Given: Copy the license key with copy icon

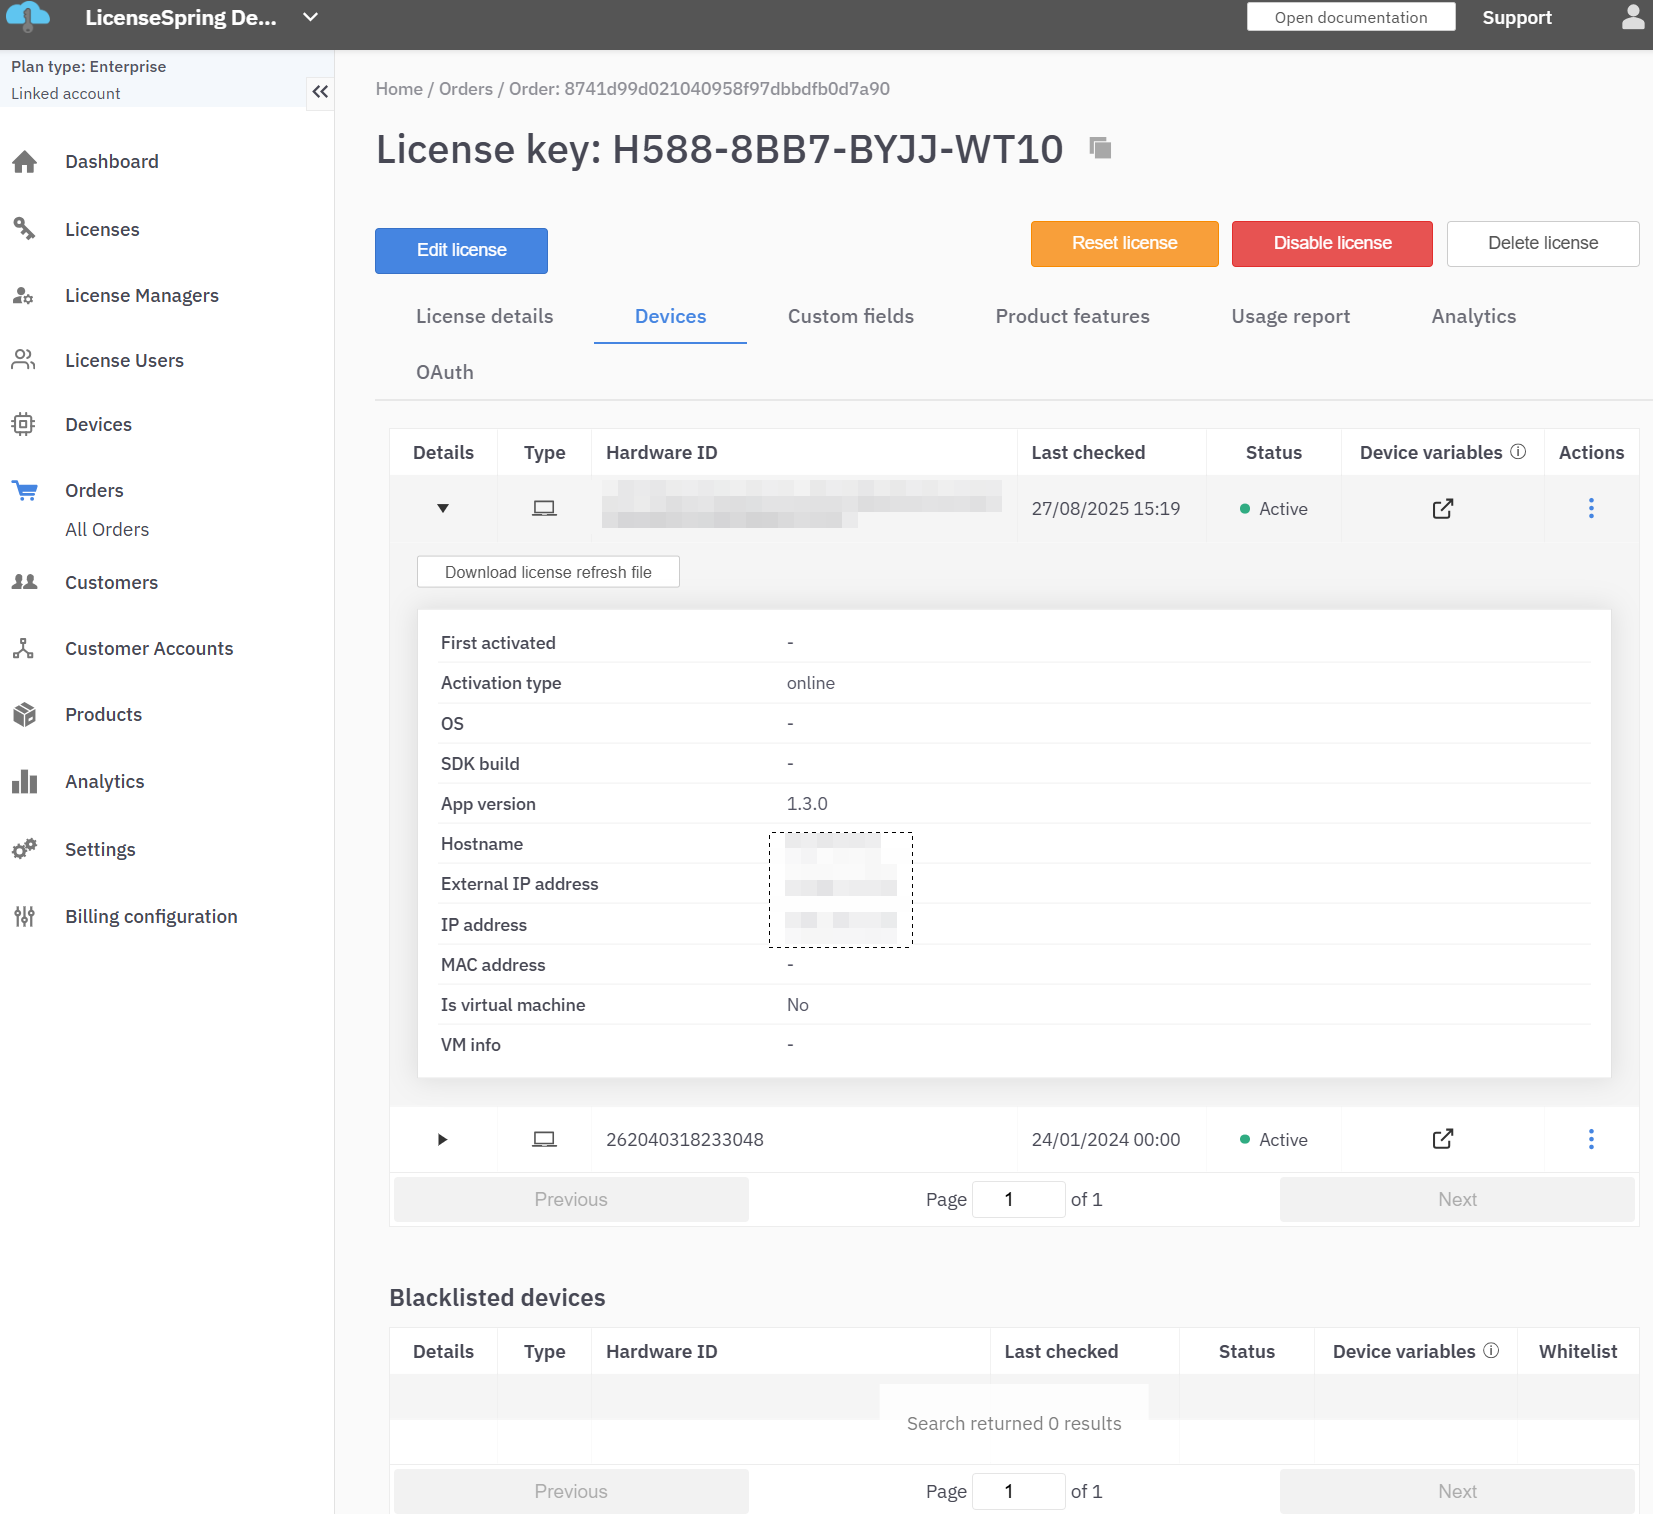Looking at the screenshot, I should click(1100, 149).
